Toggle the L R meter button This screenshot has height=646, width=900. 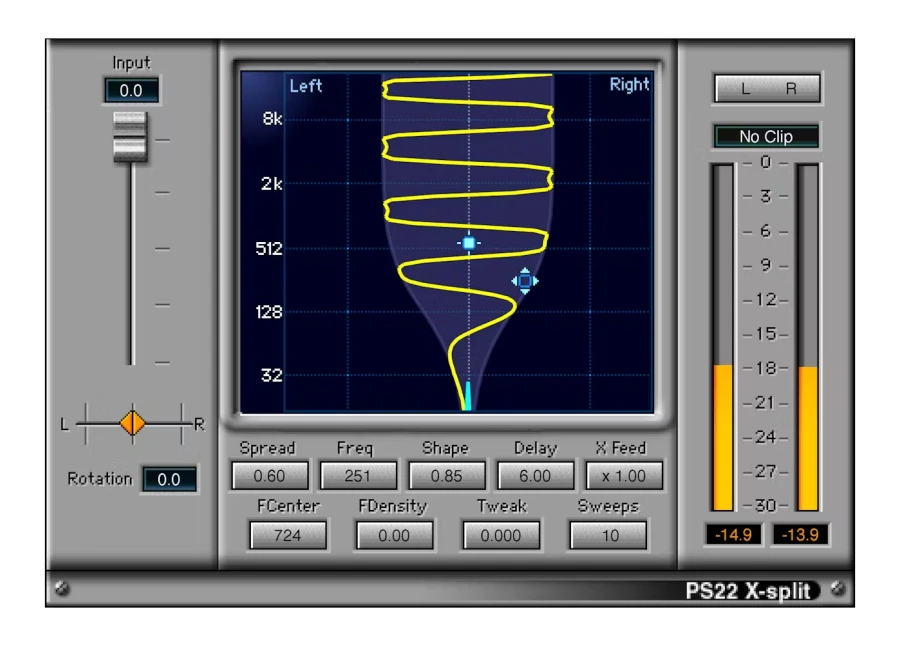pyautogui.click(x=768, y=88)
